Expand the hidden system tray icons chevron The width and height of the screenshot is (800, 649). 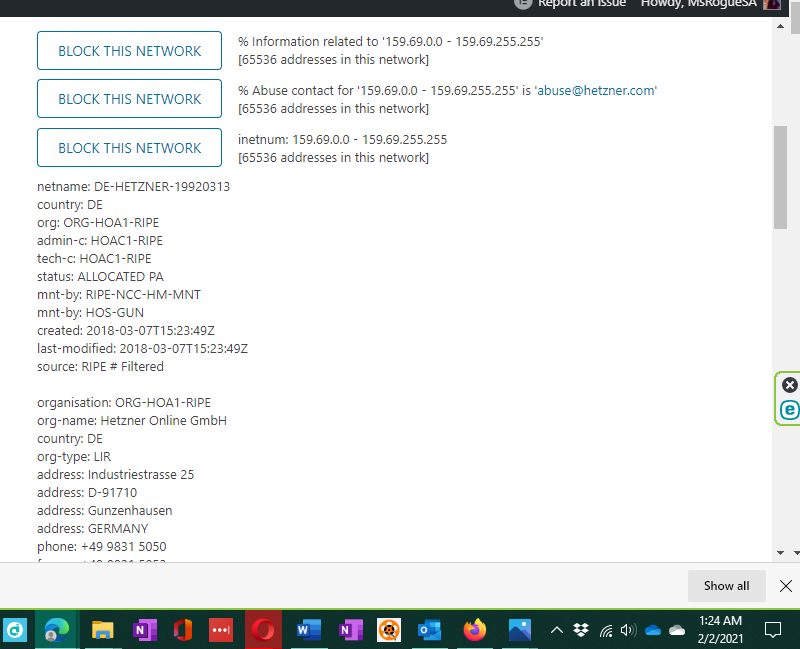click(x=557, y=630)
